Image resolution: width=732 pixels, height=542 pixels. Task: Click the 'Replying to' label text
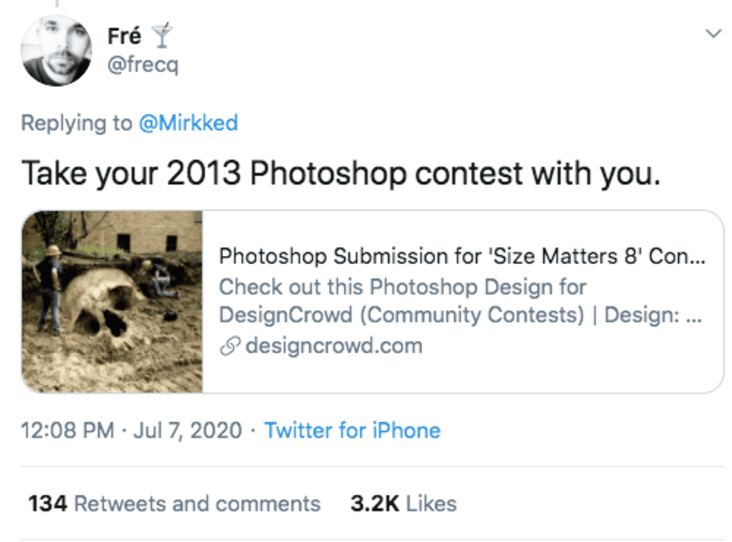pos(77,124)
